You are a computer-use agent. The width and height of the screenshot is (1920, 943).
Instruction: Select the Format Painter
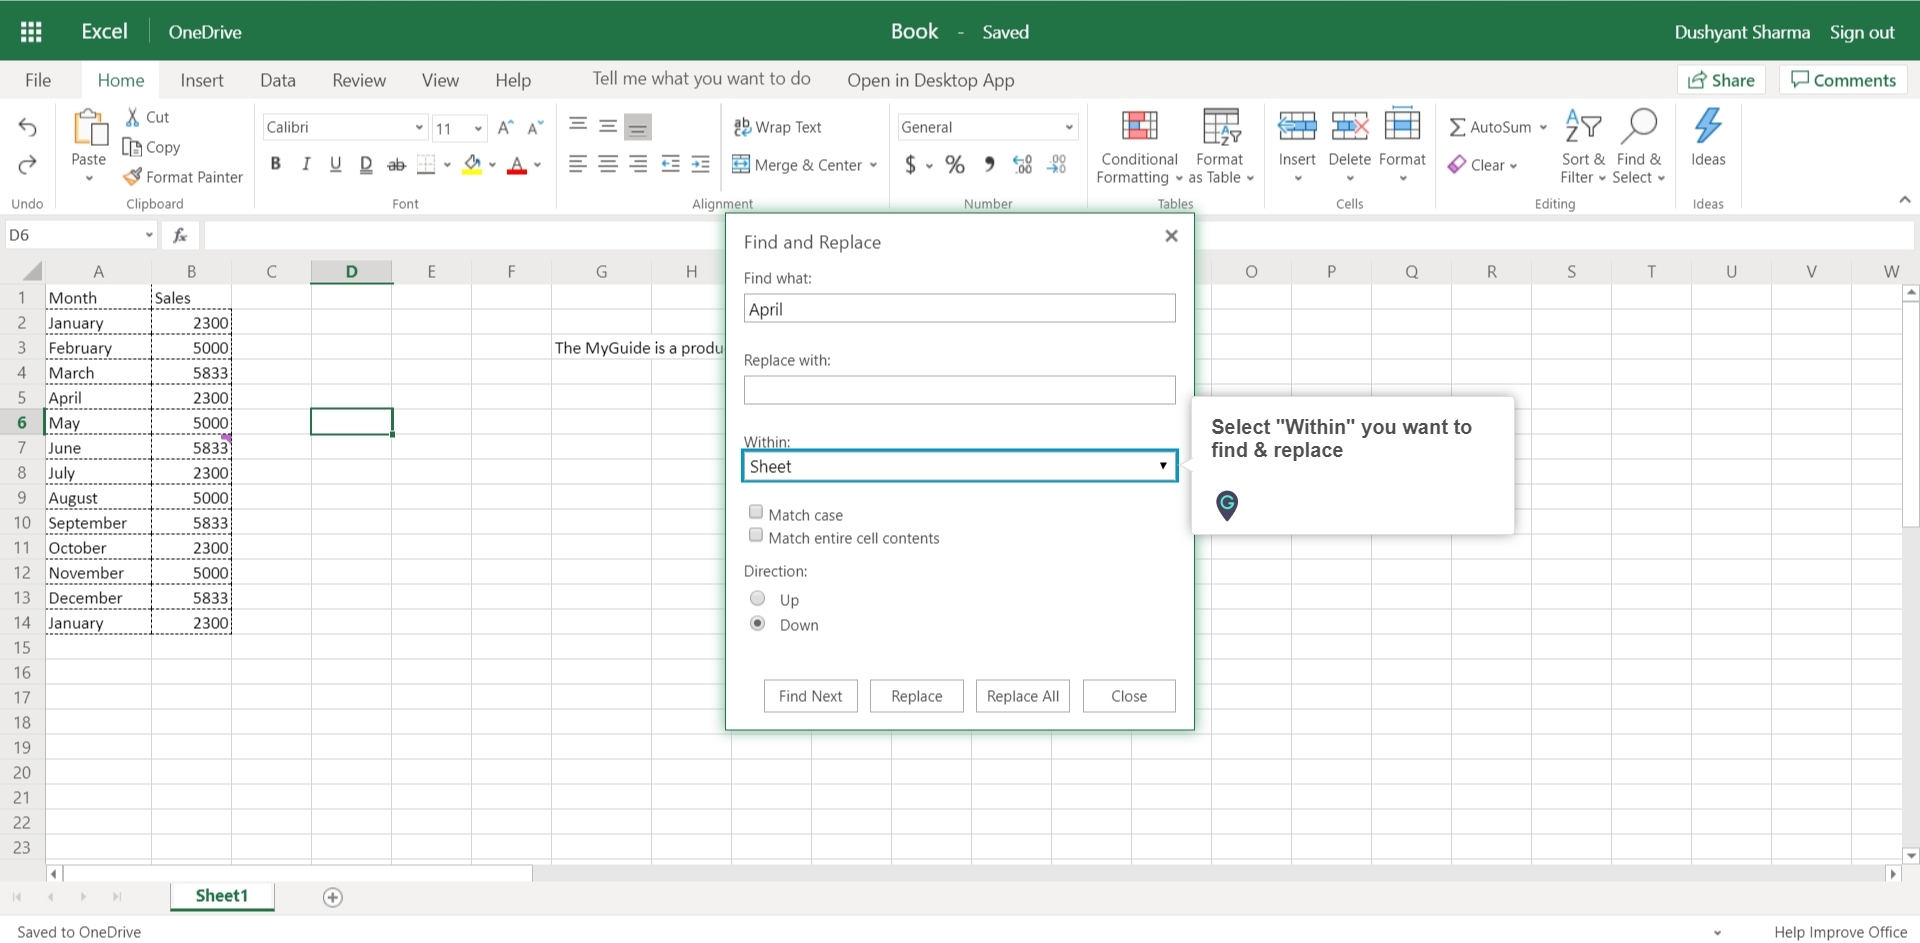pos(183,177)
